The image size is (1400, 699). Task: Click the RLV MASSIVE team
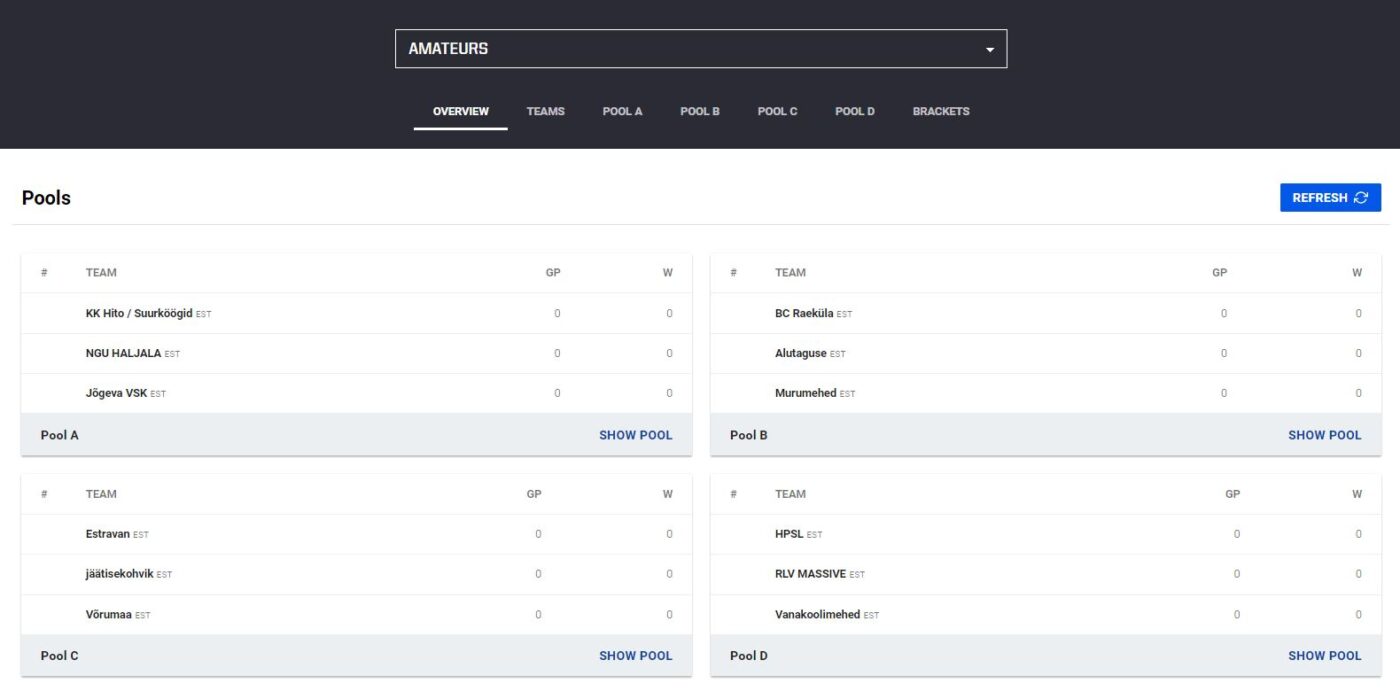[x=810, y=574]
